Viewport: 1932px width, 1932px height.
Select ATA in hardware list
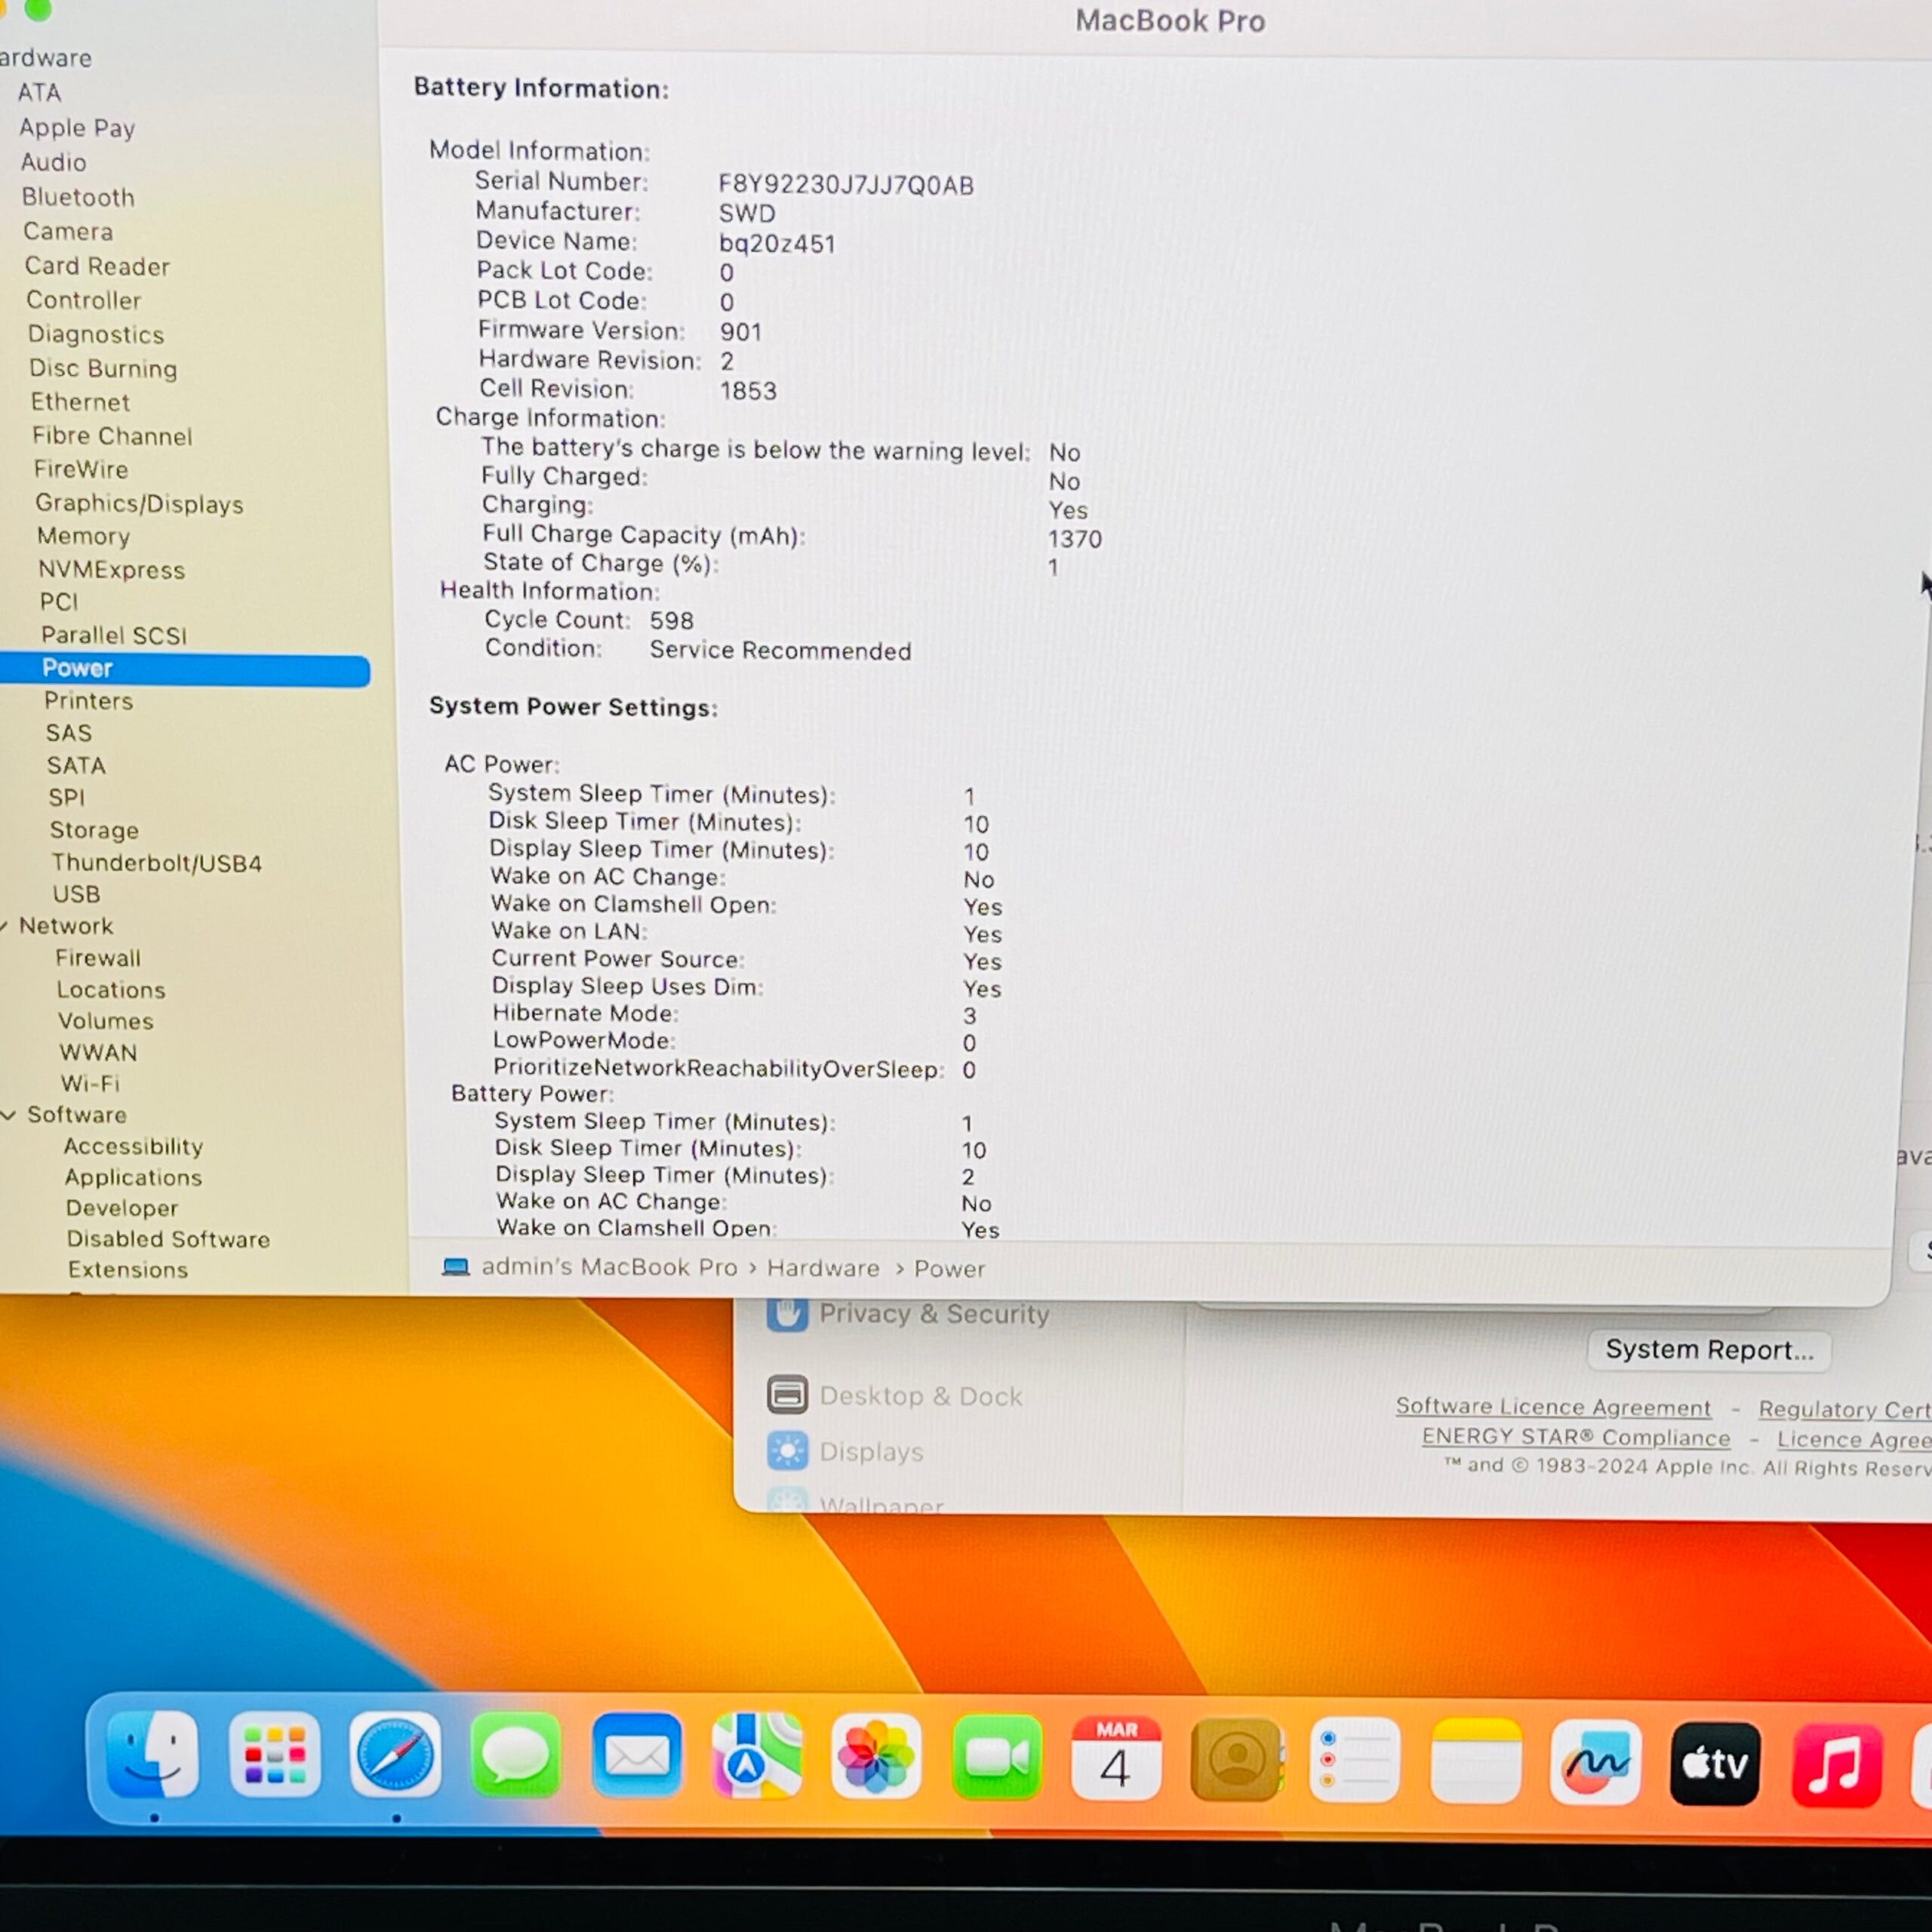[39, 92]
